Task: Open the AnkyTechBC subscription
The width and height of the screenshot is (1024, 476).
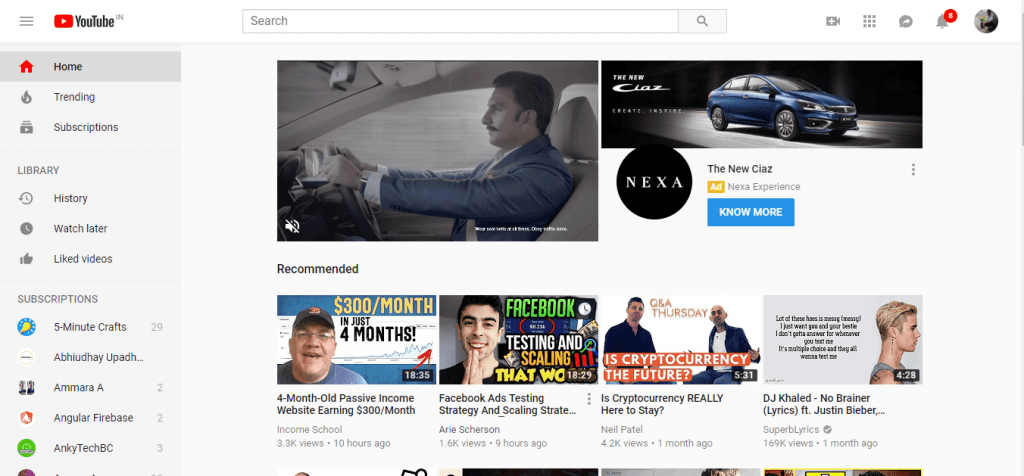Action: tap(90, 448)
